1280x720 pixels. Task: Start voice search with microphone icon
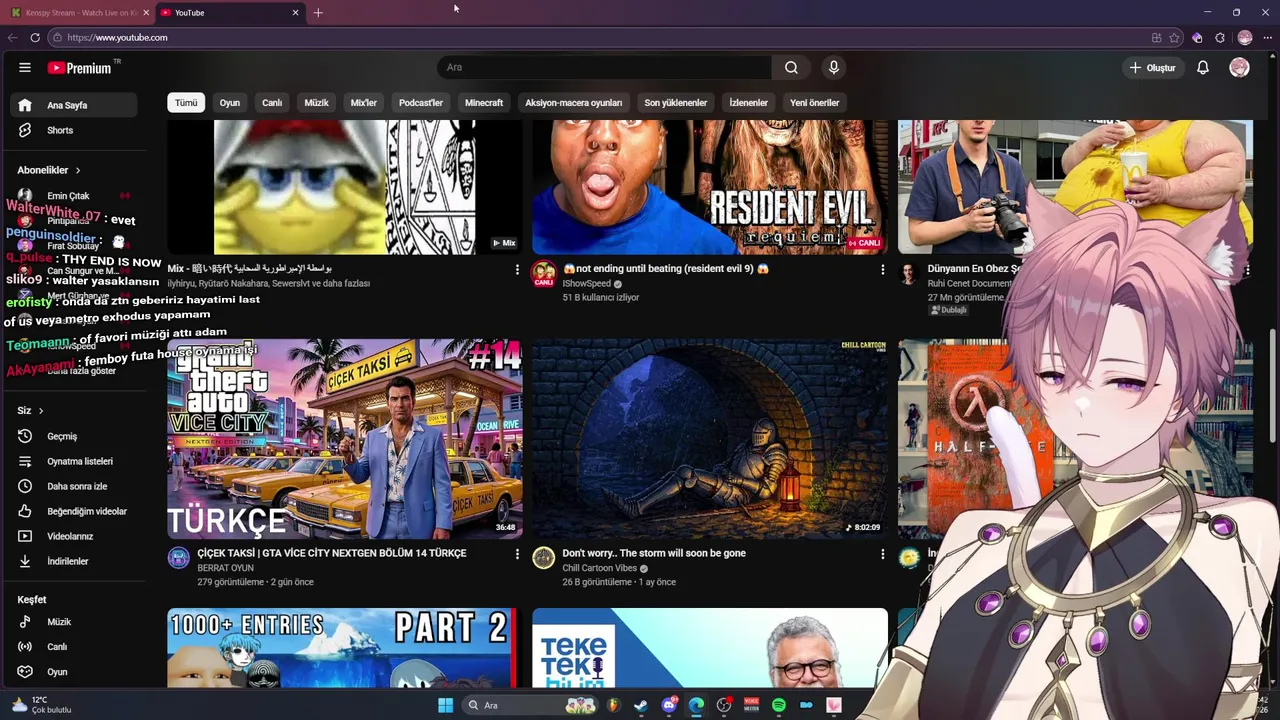834,68
